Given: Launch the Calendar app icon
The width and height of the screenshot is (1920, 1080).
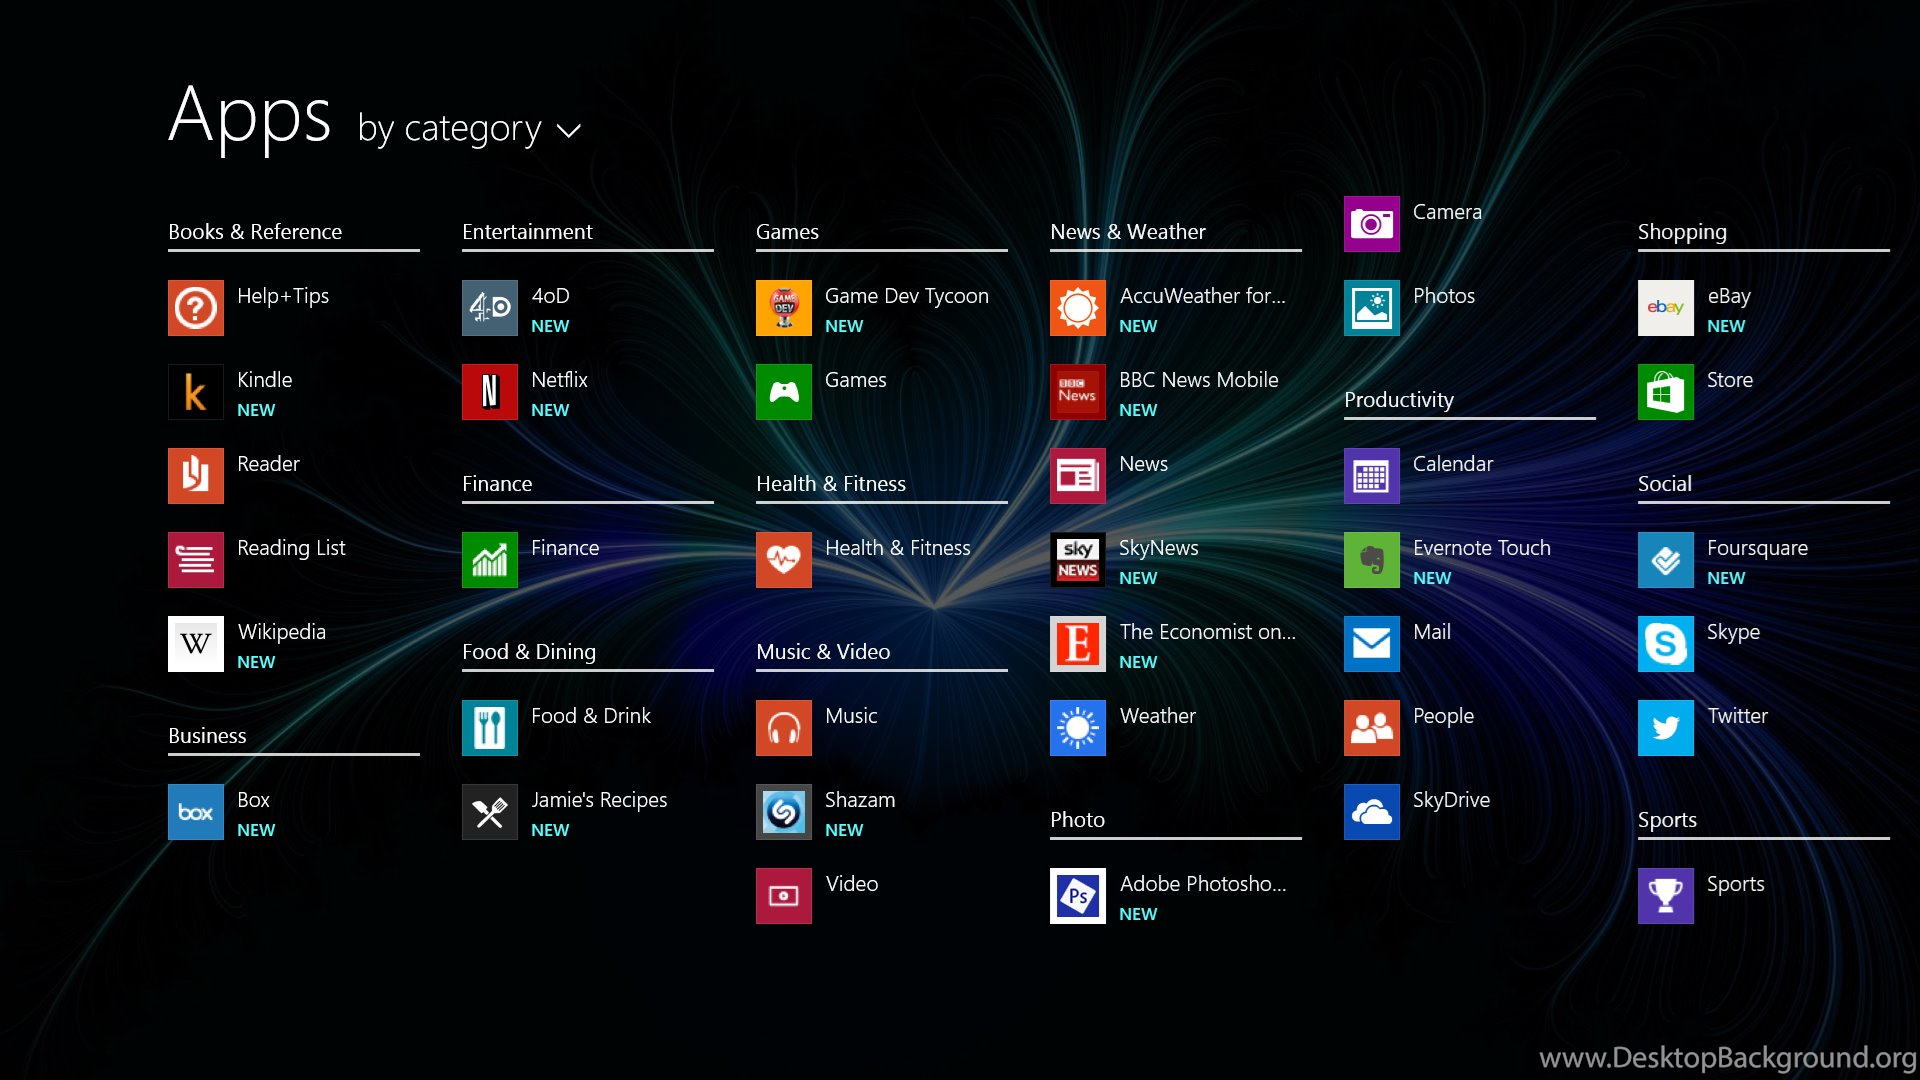Looking at the screenshot, I should (1372, 476).
